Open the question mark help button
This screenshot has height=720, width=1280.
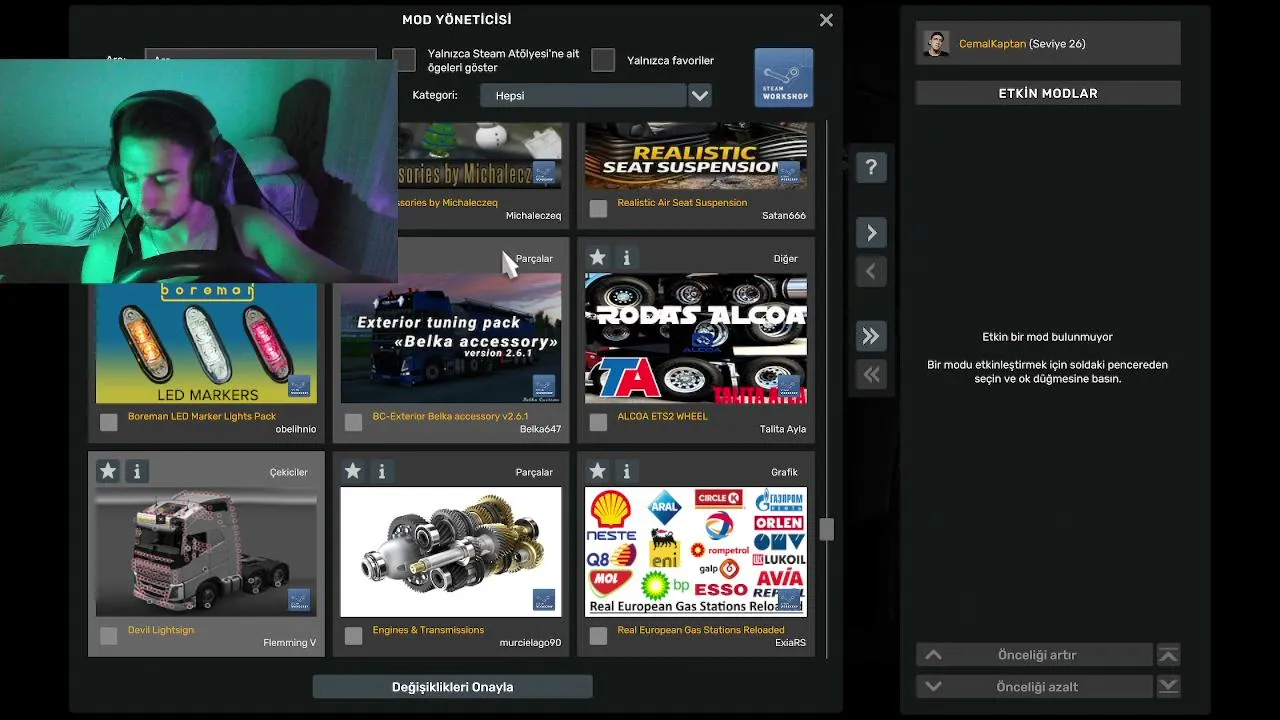point(871,167)
